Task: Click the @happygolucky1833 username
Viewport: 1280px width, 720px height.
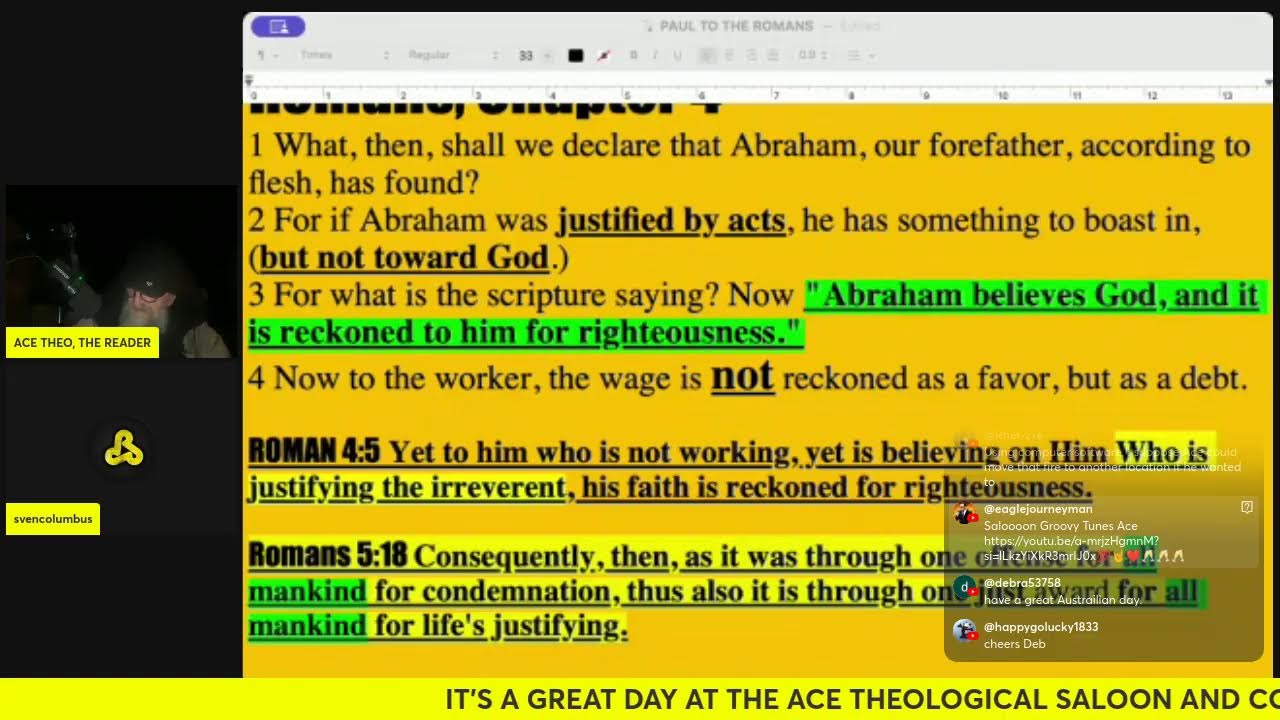Action: 1041,627
